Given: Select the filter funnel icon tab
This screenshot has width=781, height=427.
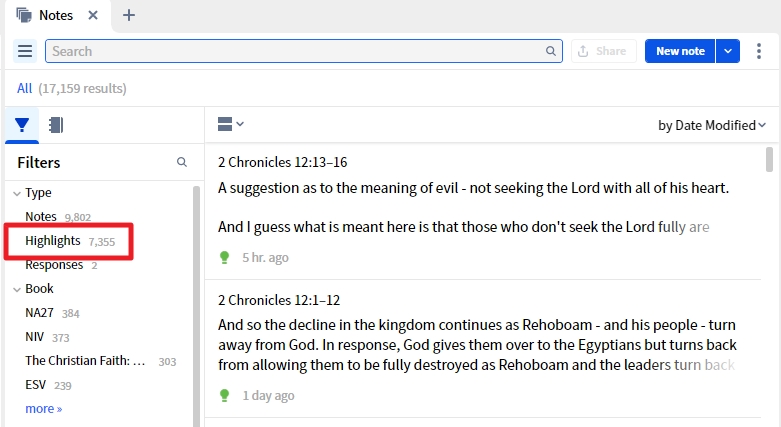Looking at the screenshot, I should click(x=22, y=125).
